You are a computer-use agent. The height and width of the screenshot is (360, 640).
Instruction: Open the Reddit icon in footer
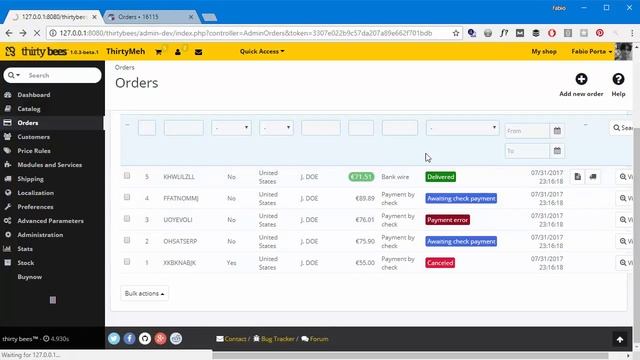tap(176, 338)
